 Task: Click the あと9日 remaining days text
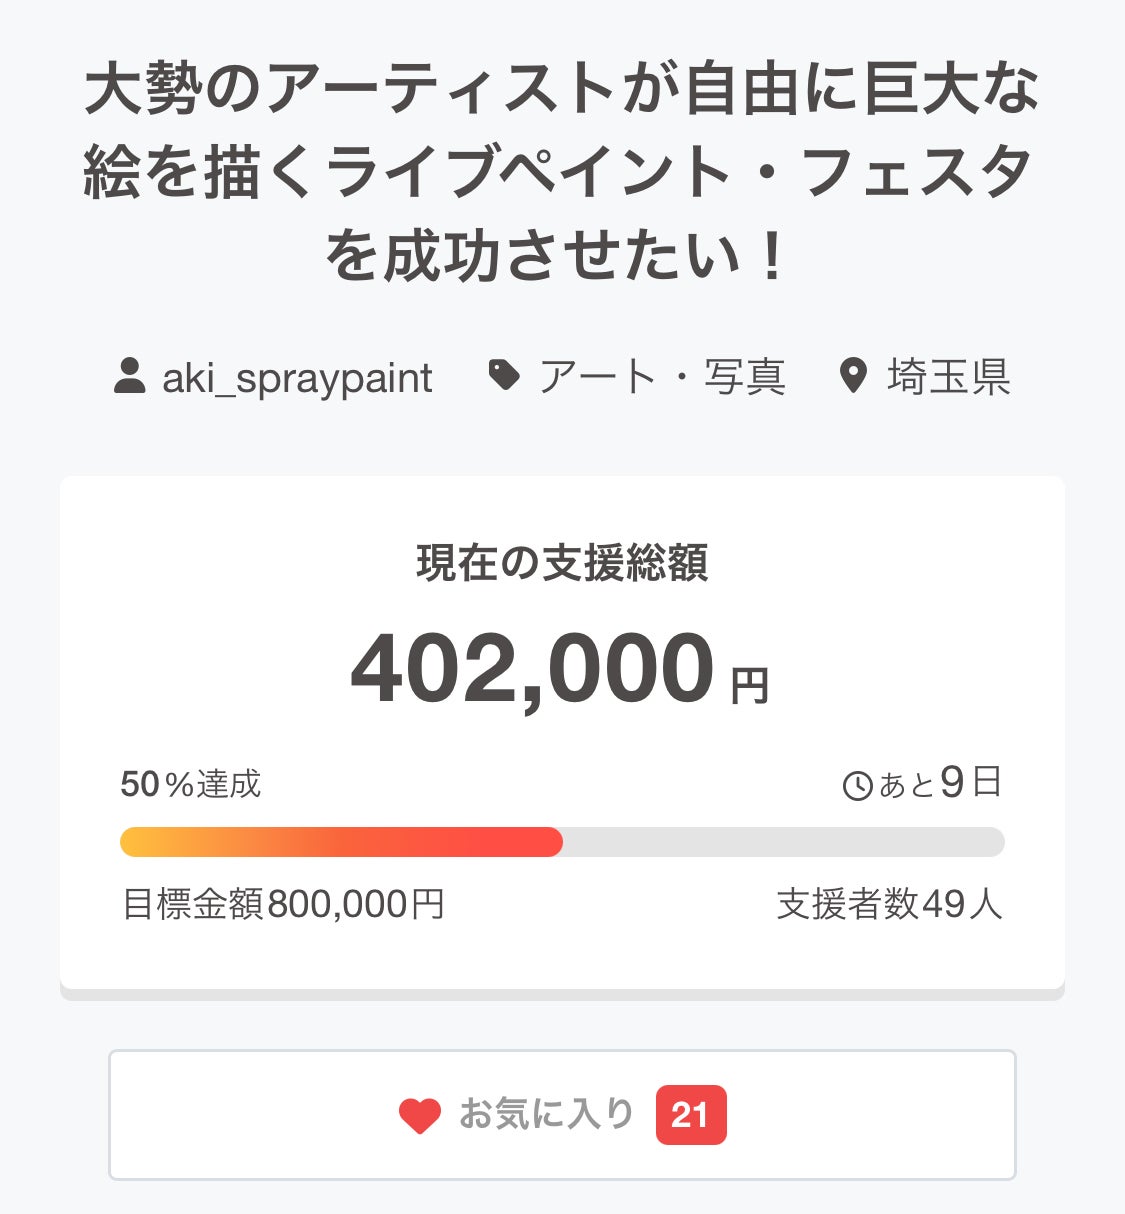coord(940,783)
